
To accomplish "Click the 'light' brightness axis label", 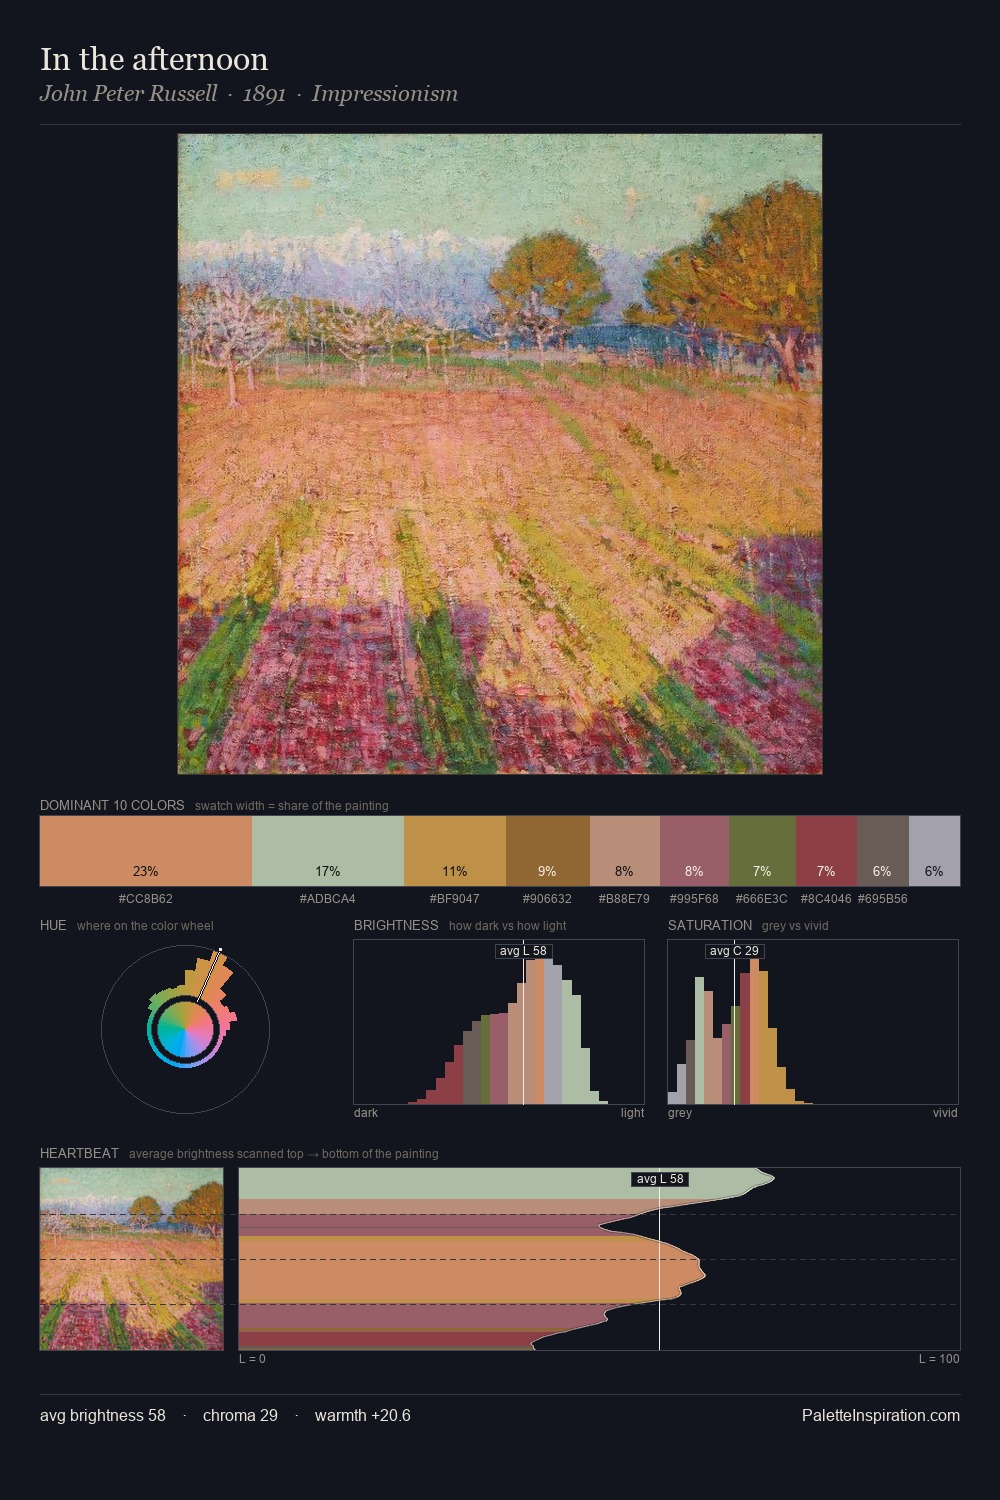I will (x=633, y=1113).
